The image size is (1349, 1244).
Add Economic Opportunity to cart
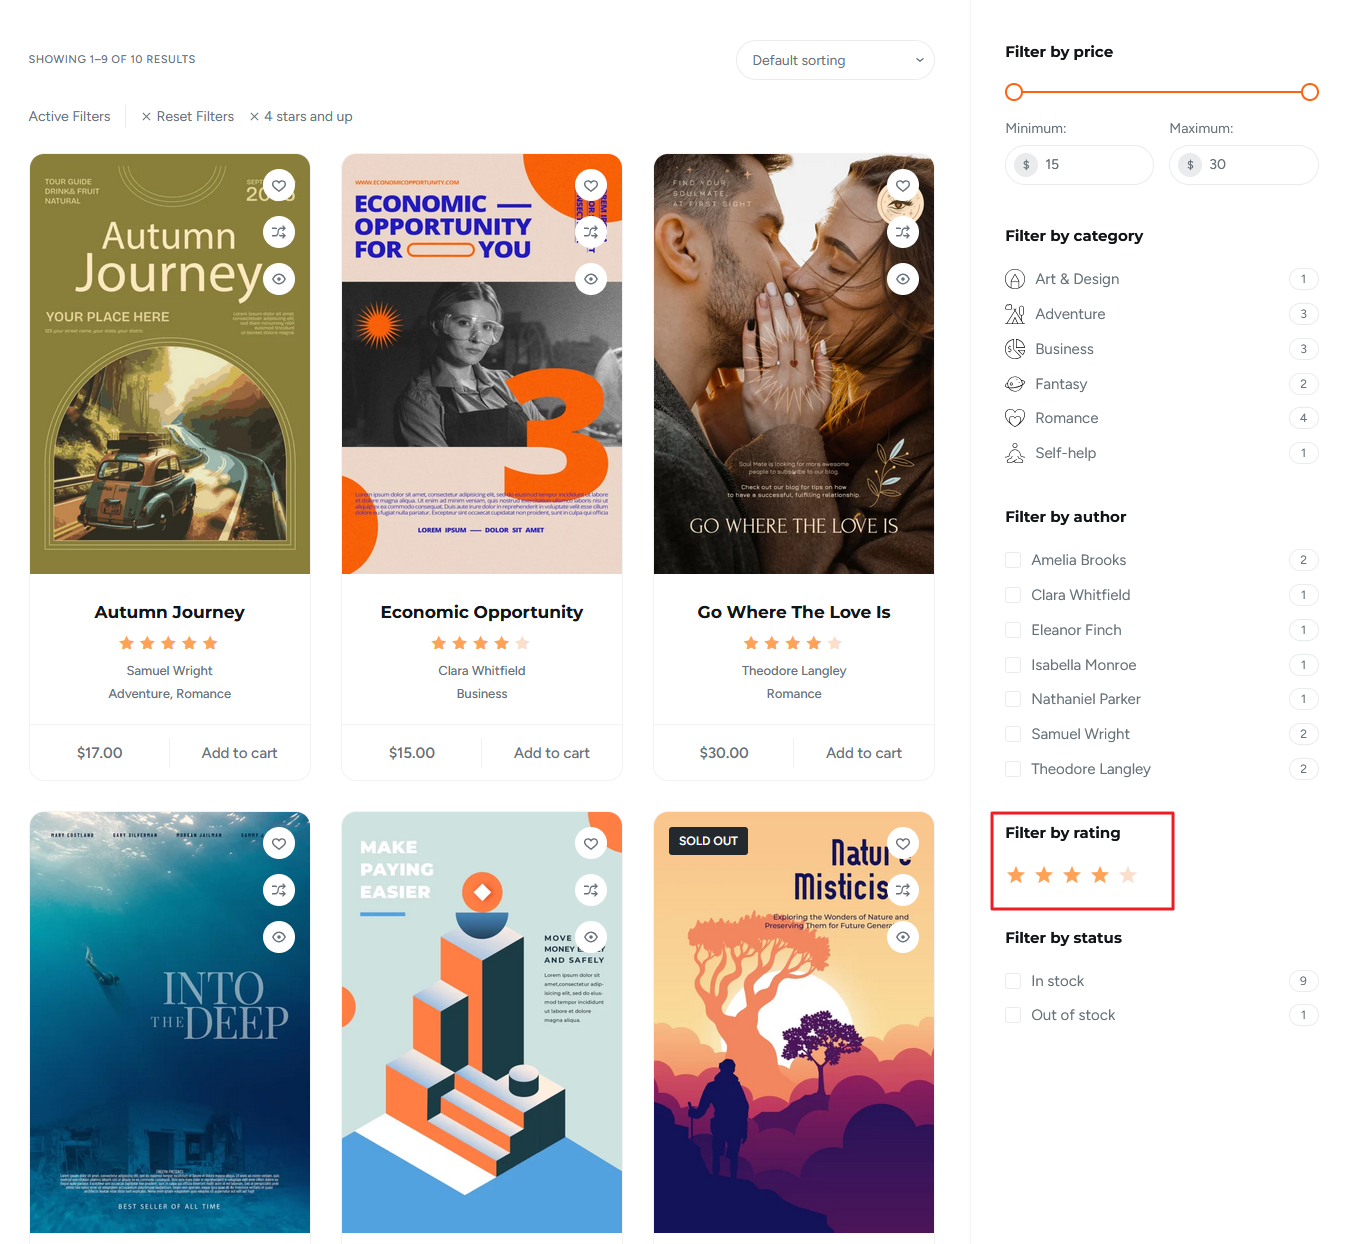point(551,753)
